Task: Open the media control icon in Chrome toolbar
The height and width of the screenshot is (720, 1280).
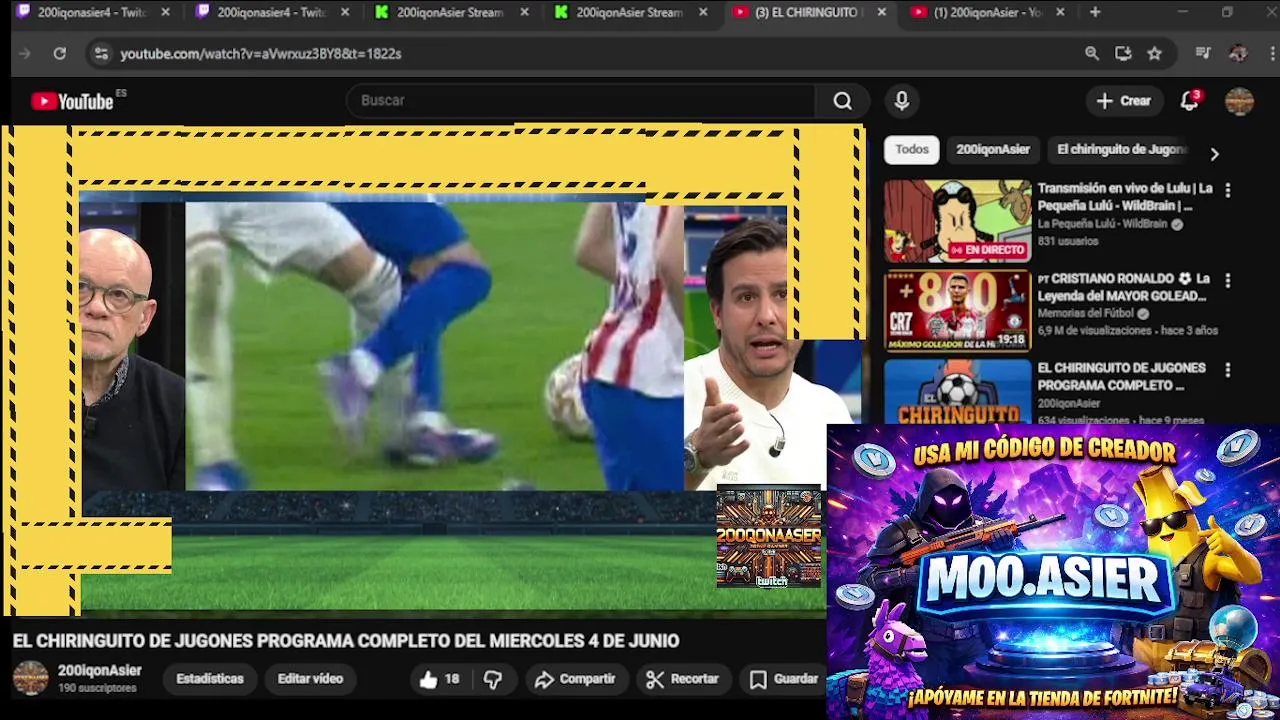Action: tap(1203, 54)
